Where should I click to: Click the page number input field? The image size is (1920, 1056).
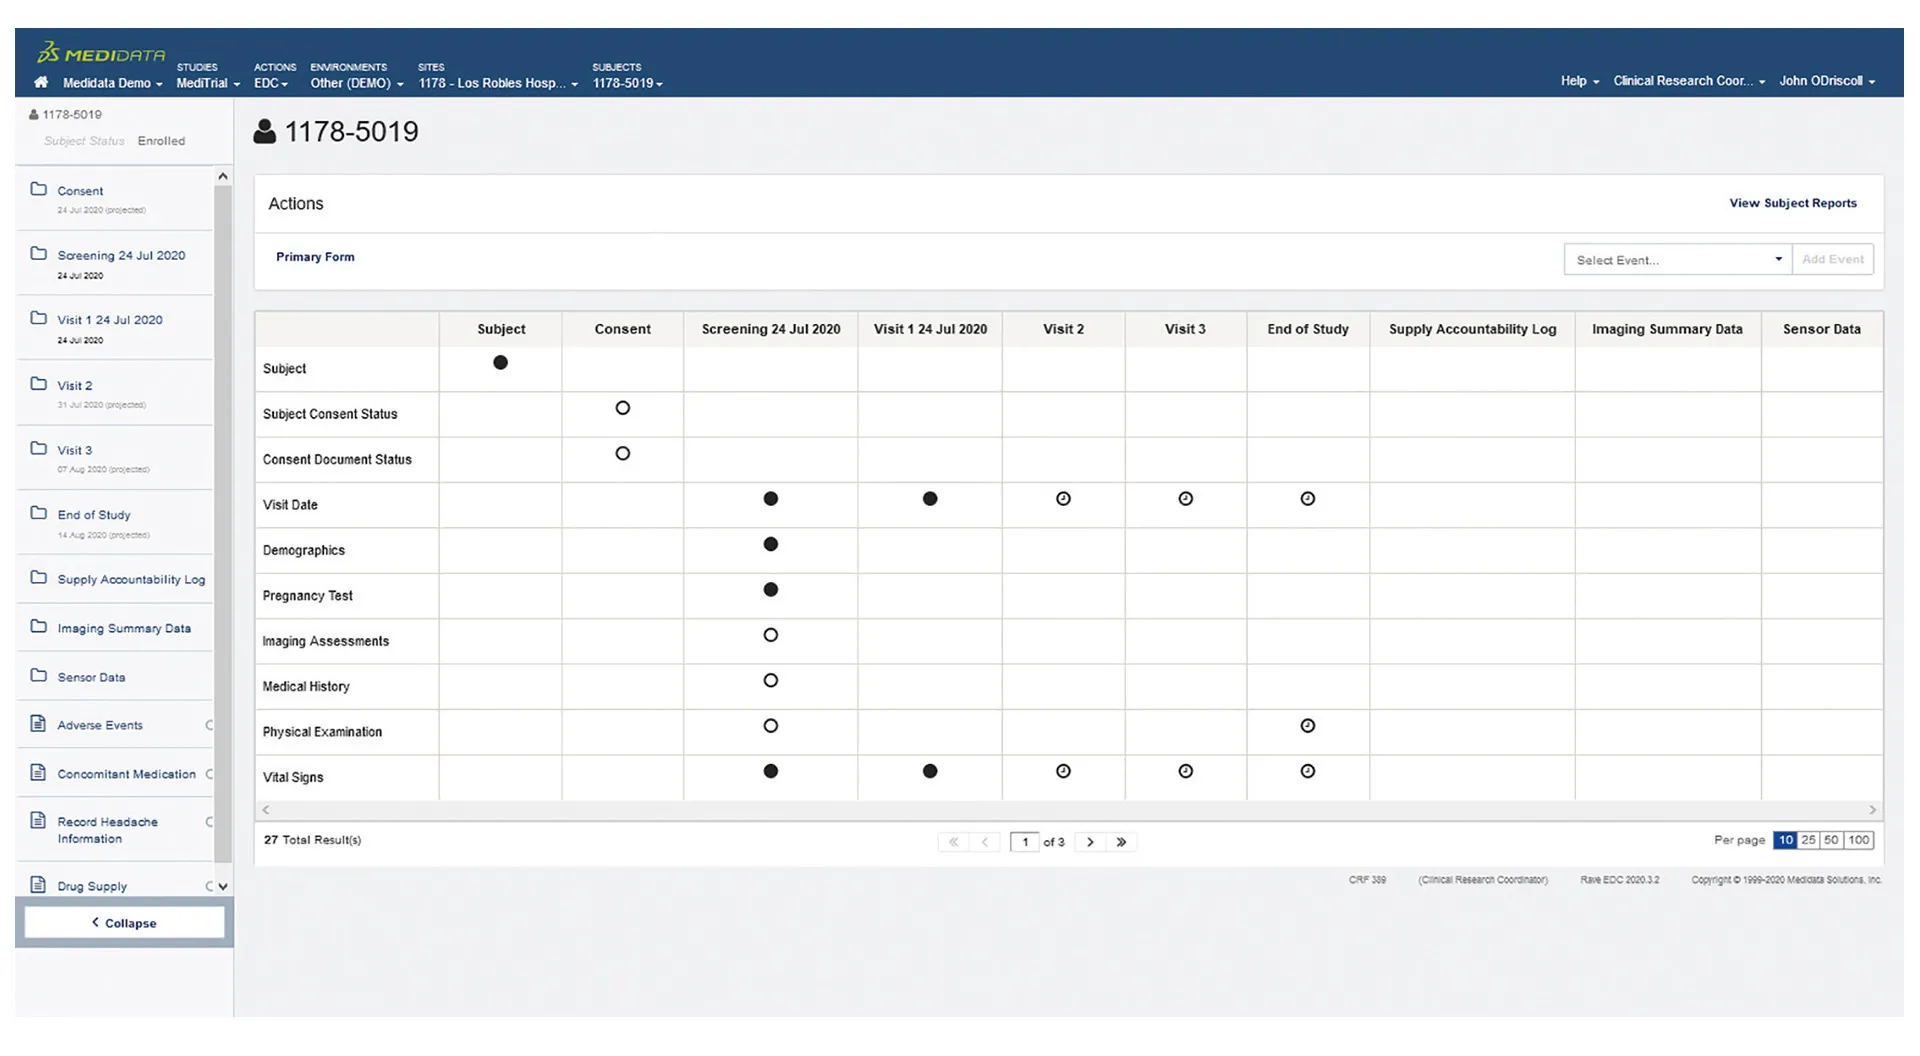click(1025, 842)
